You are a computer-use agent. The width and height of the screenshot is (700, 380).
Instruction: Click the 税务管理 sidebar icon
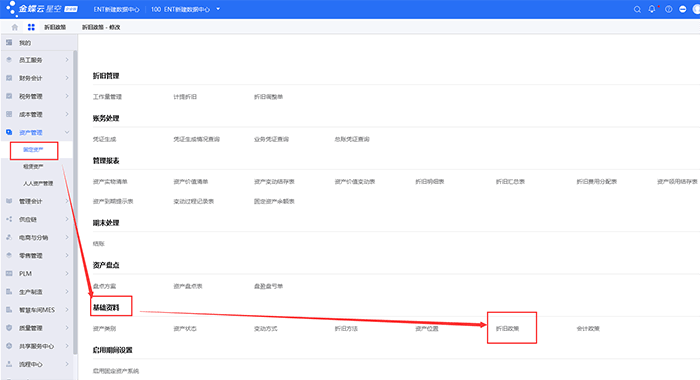coord(9,96)
